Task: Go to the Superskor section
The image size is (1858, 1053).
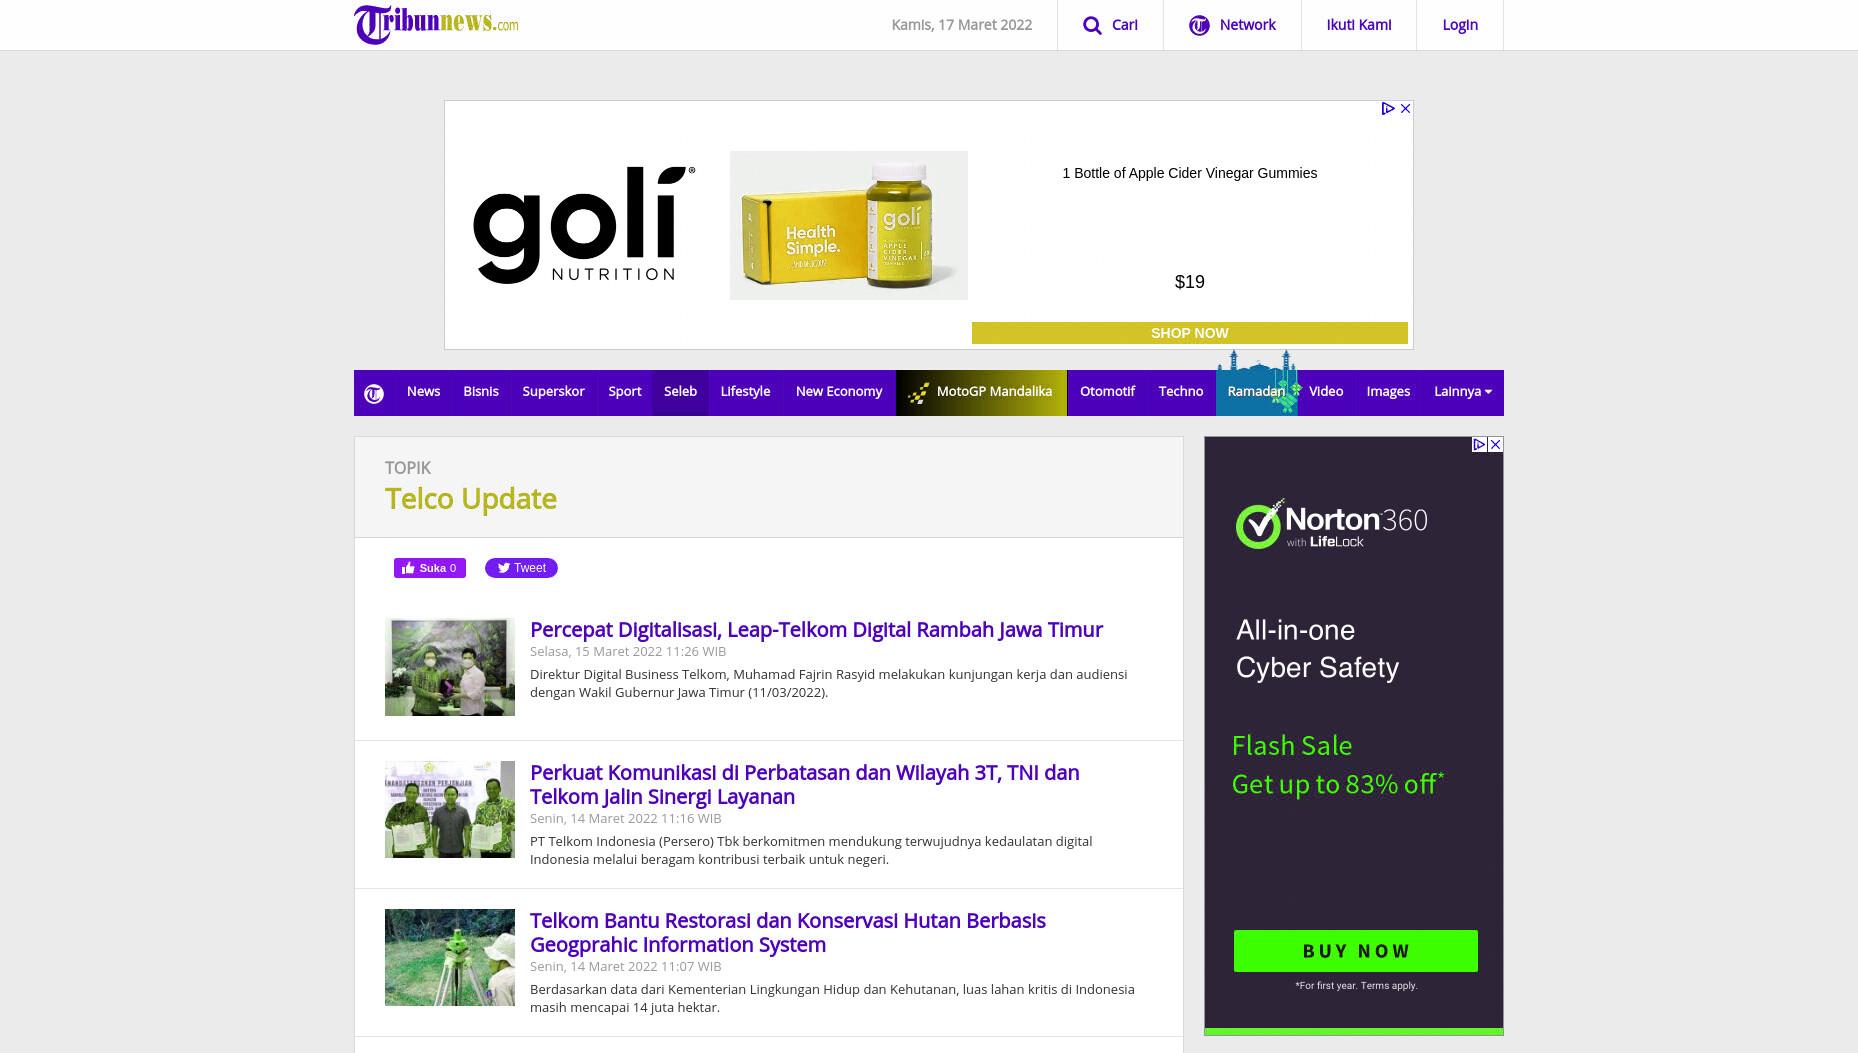Action: 553,391
